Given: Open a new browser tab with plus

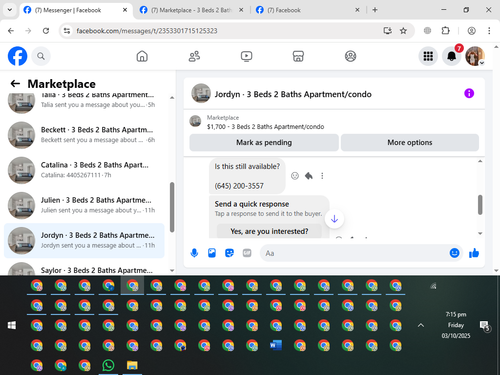Looking at the screenshot, I should [375, 10].
